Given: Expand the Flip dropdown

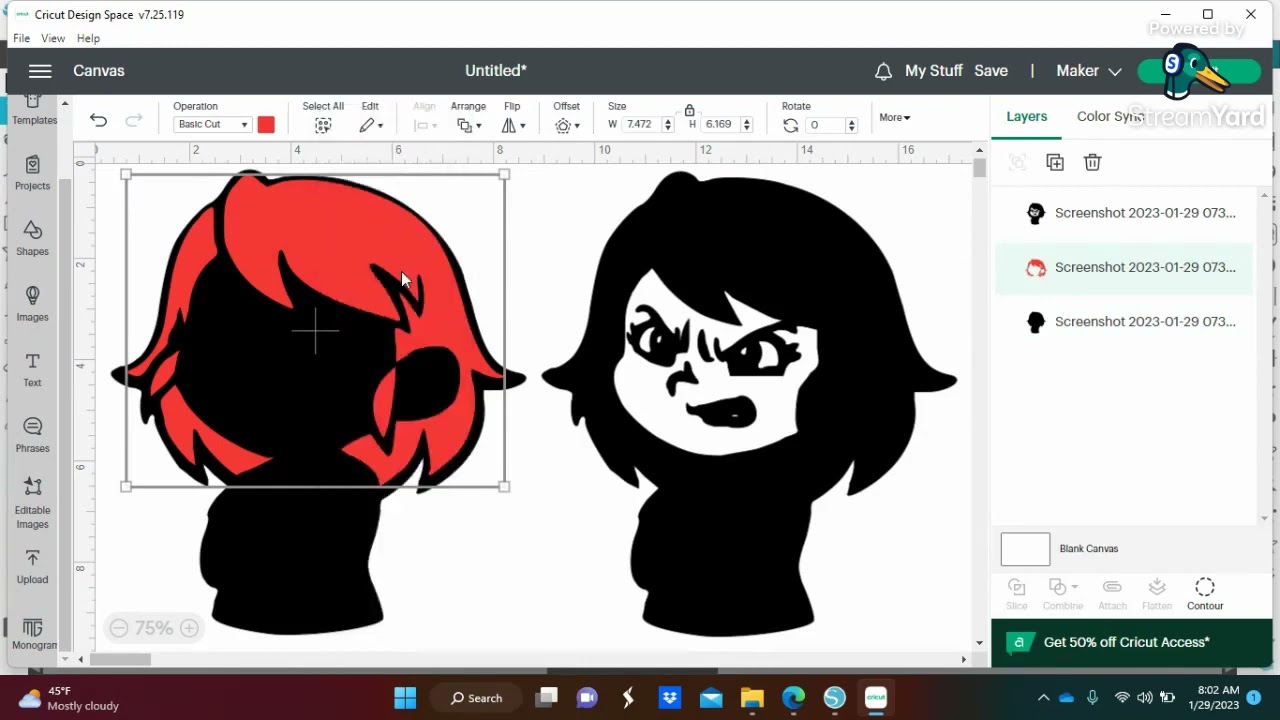Looking at the screenshot, I should 514,126.
